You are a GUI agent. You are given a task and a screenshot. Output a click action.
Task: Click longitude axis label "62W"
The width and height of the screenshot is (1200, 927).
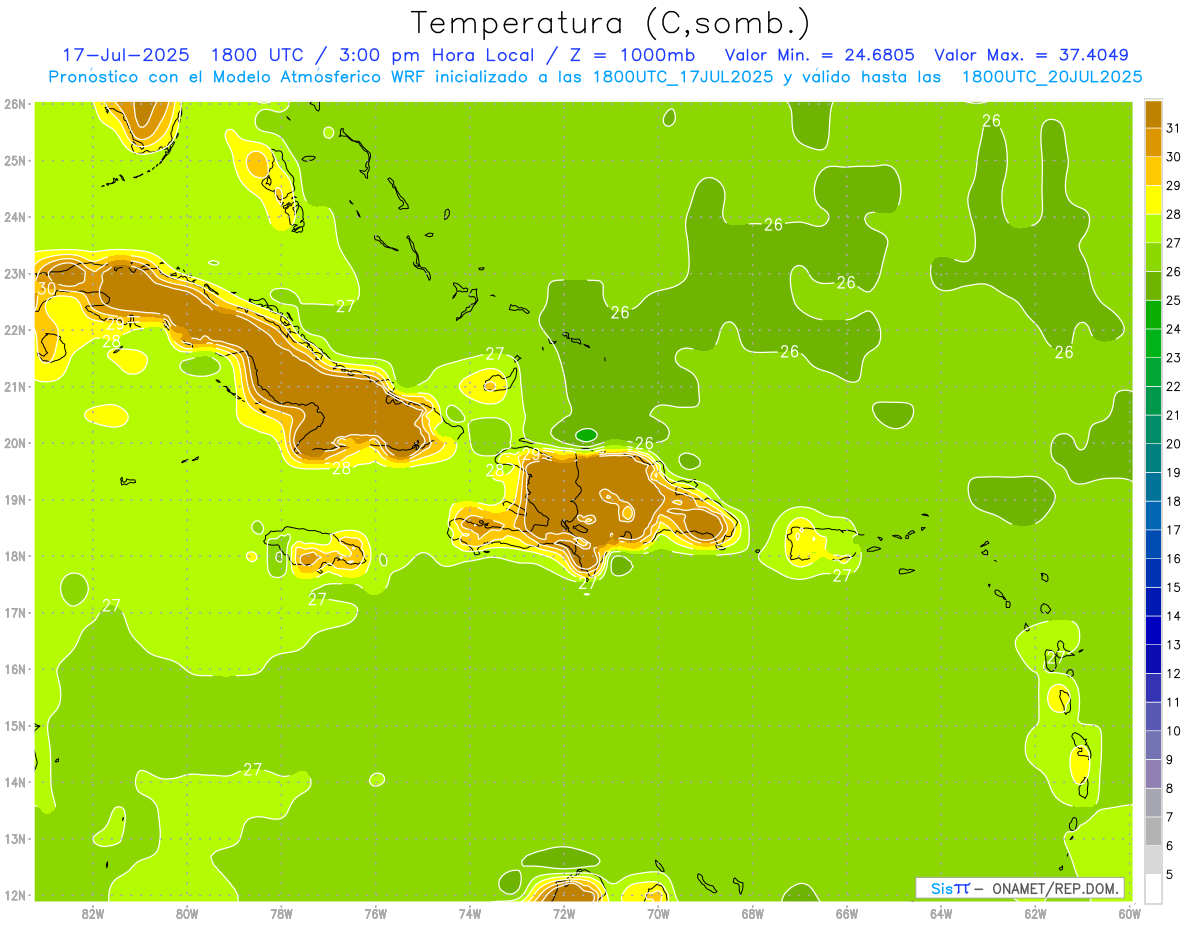[x=1035, y=913]
